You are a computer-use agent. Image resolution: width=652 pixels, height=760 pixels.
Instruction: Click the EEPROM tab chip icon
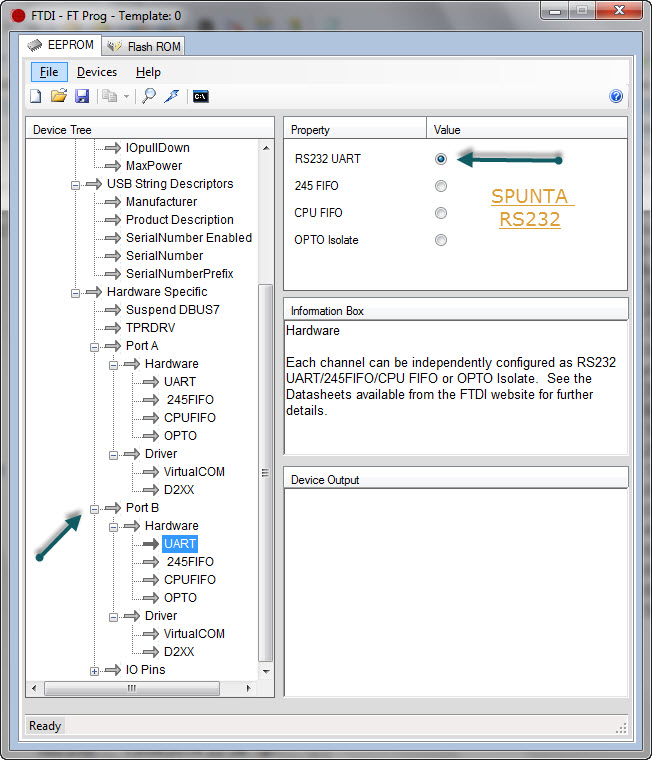(x=35, y=45)
